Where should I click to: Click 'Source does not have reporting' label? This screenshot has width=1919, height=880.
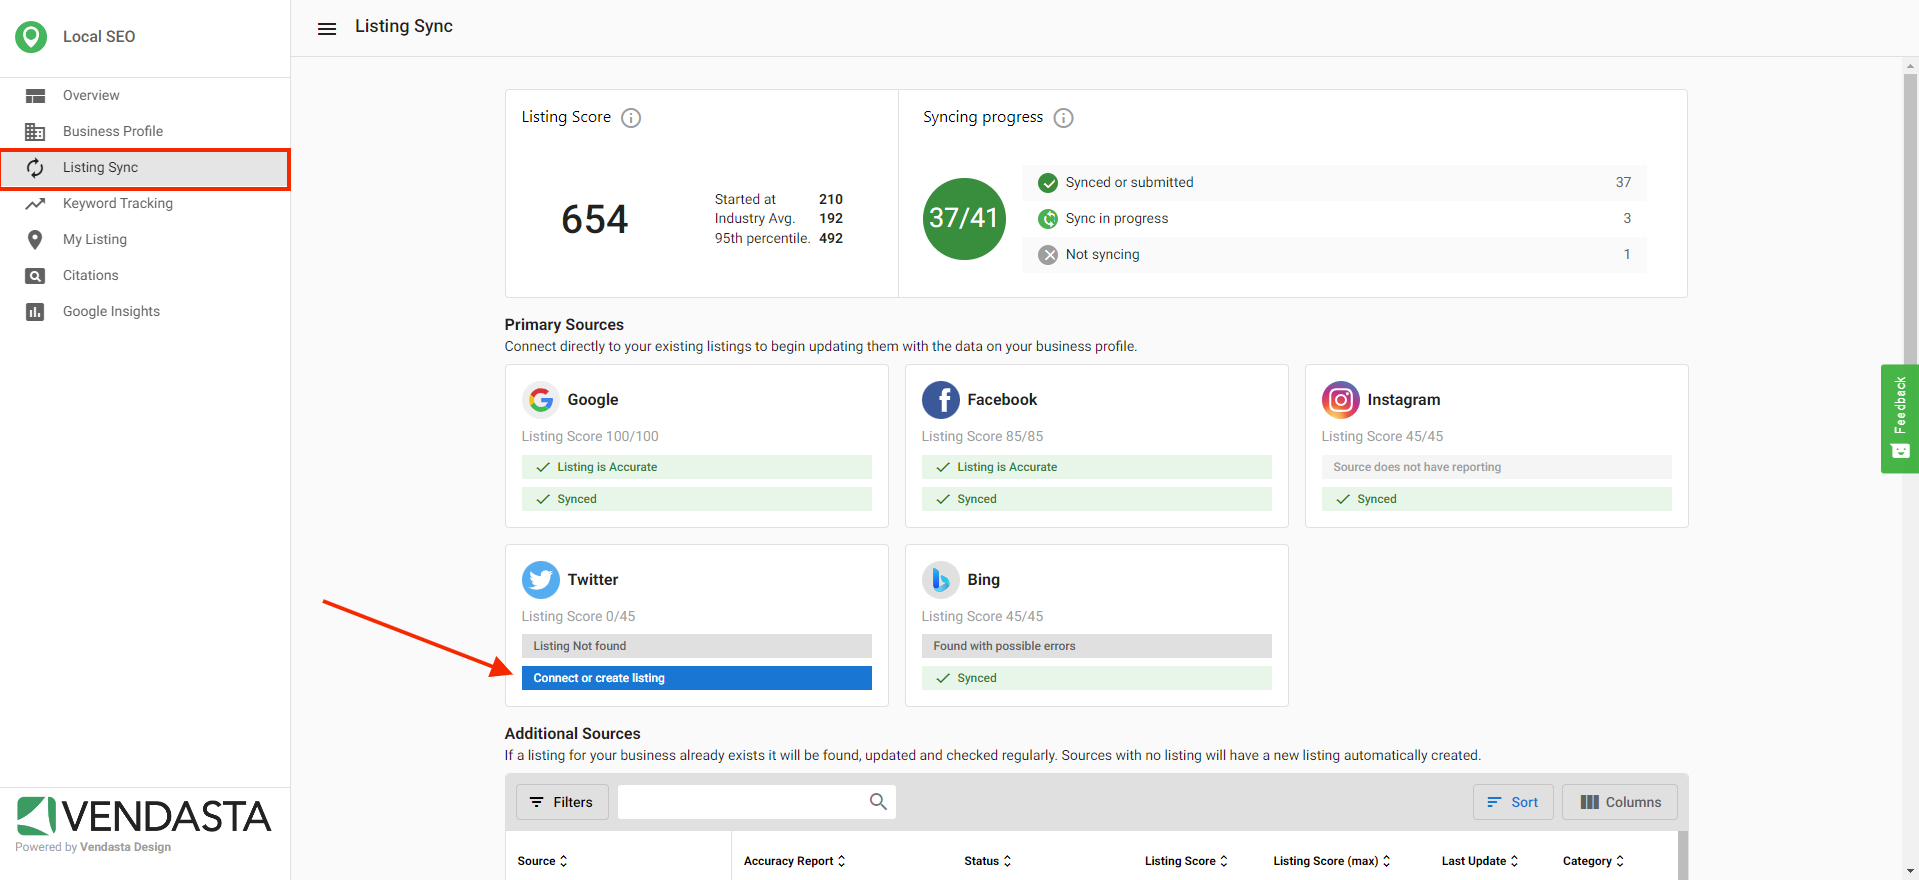tap(1497, 467)
